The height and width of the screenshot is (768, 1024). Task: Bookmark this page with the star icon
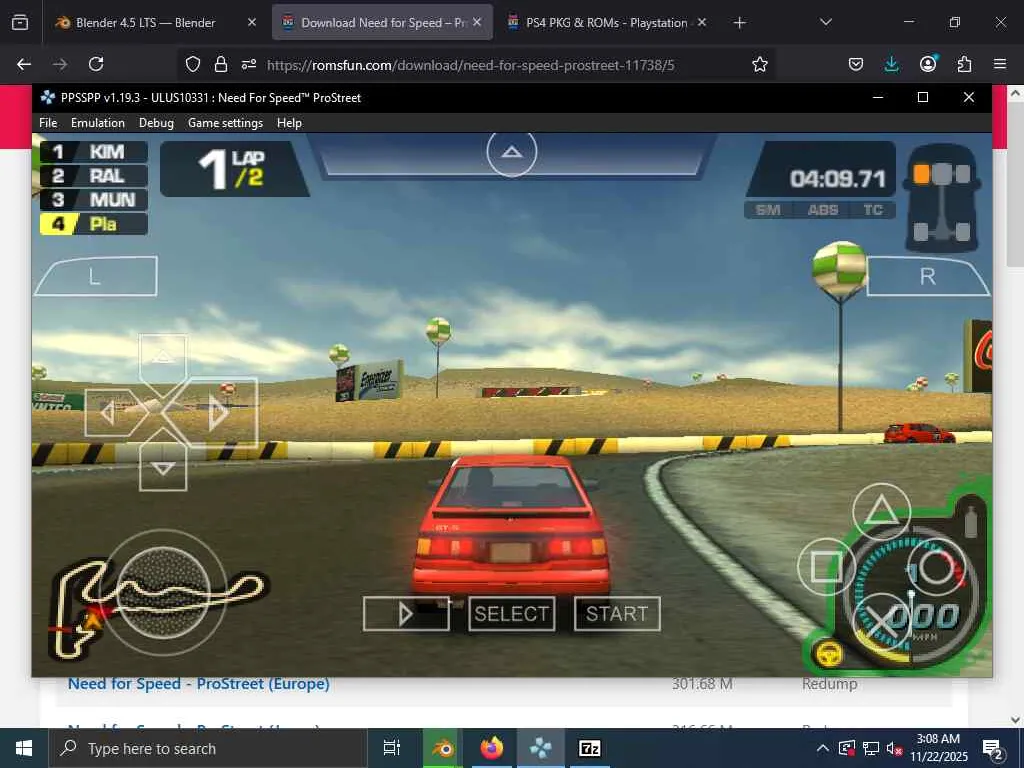pyautogui.click(x=760, y=64)
